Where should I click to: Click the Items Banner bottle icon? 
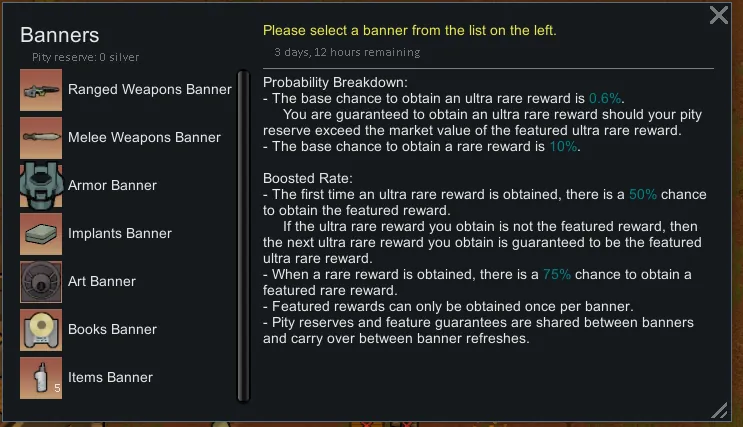coord(41,378)
